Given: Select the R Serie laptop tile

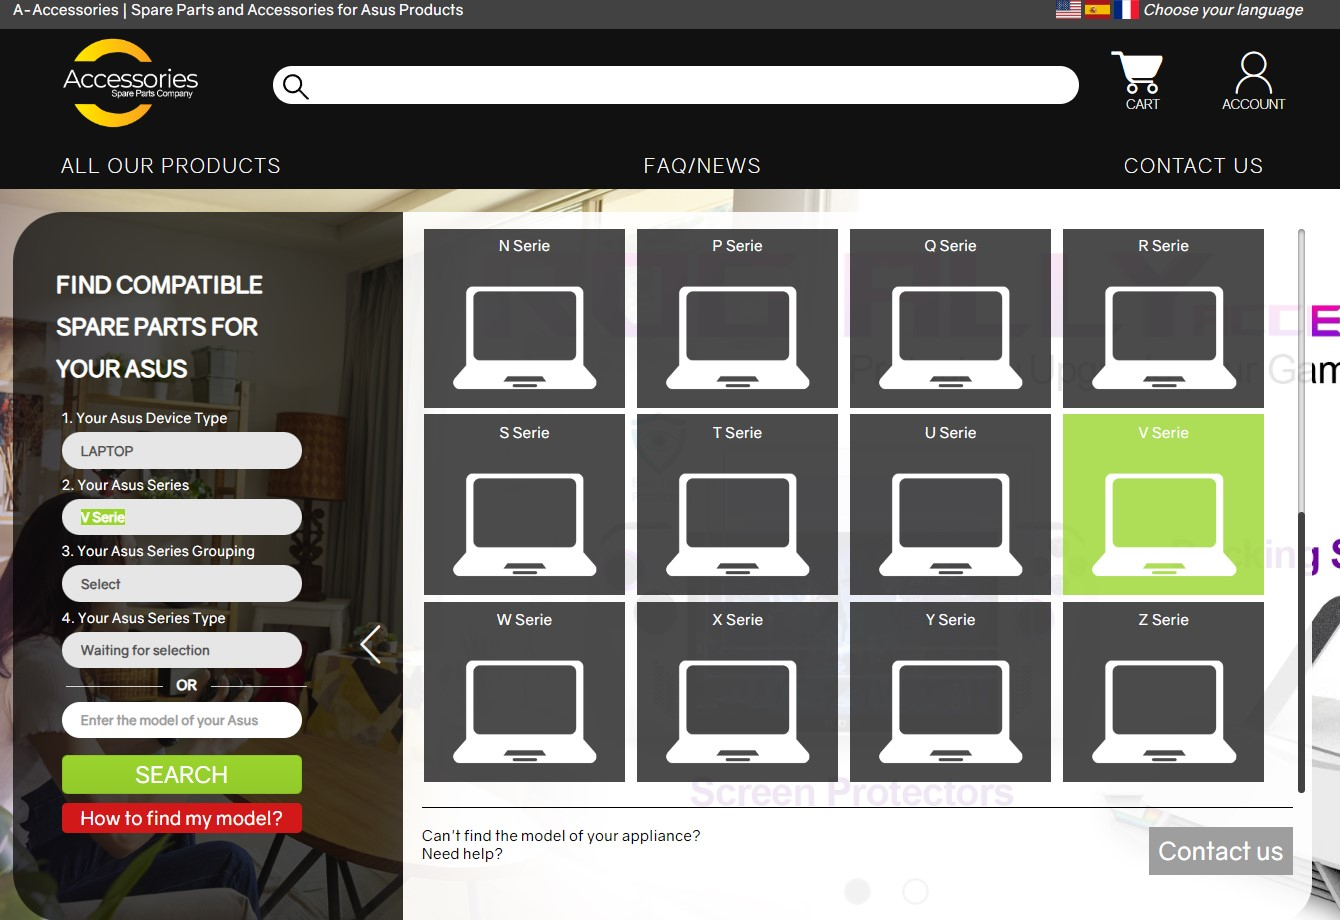Looking at the screenshot, I should tap(1163, 318).
